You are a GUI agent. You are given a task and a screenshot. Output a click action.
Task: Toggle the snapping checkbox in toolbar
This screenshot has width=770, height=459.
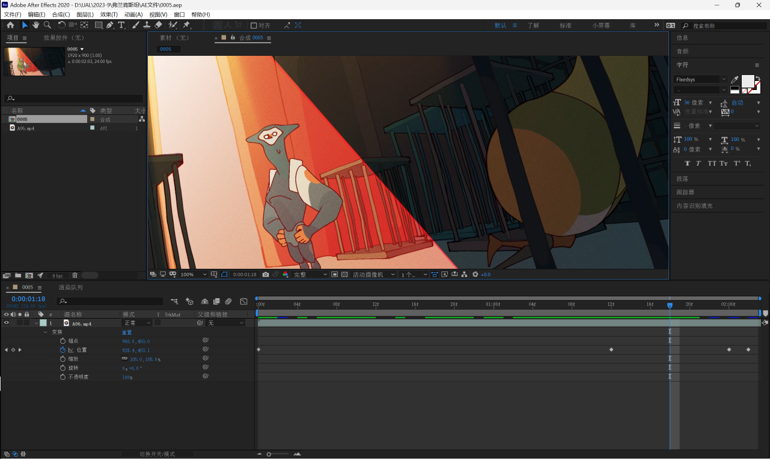click(x=253, y=26)
